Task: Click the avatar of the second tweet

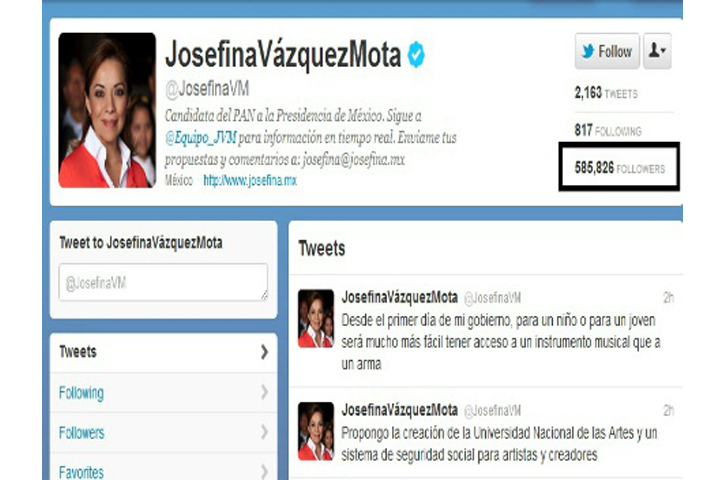Action: point(316,431)
